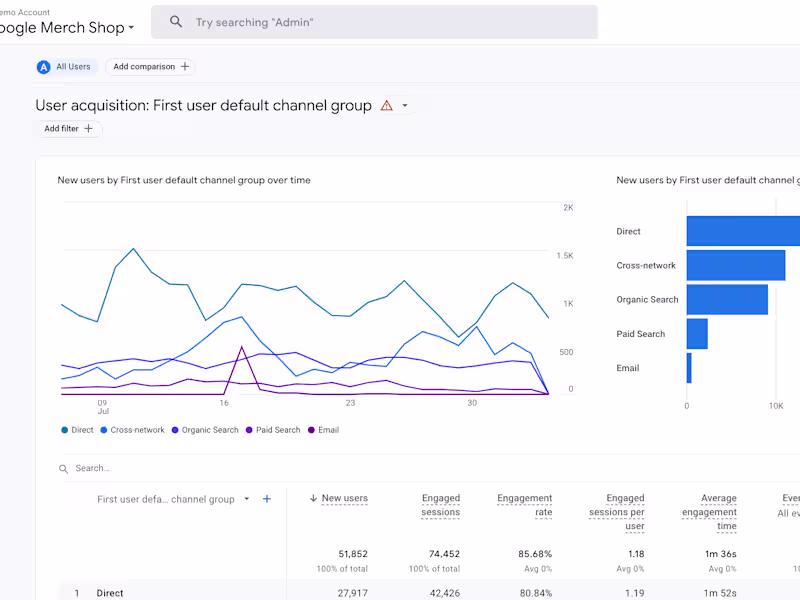The height and width of the screenshot is (600, 800).
Task: Click the Organic Search legend label
Action: 205,430
